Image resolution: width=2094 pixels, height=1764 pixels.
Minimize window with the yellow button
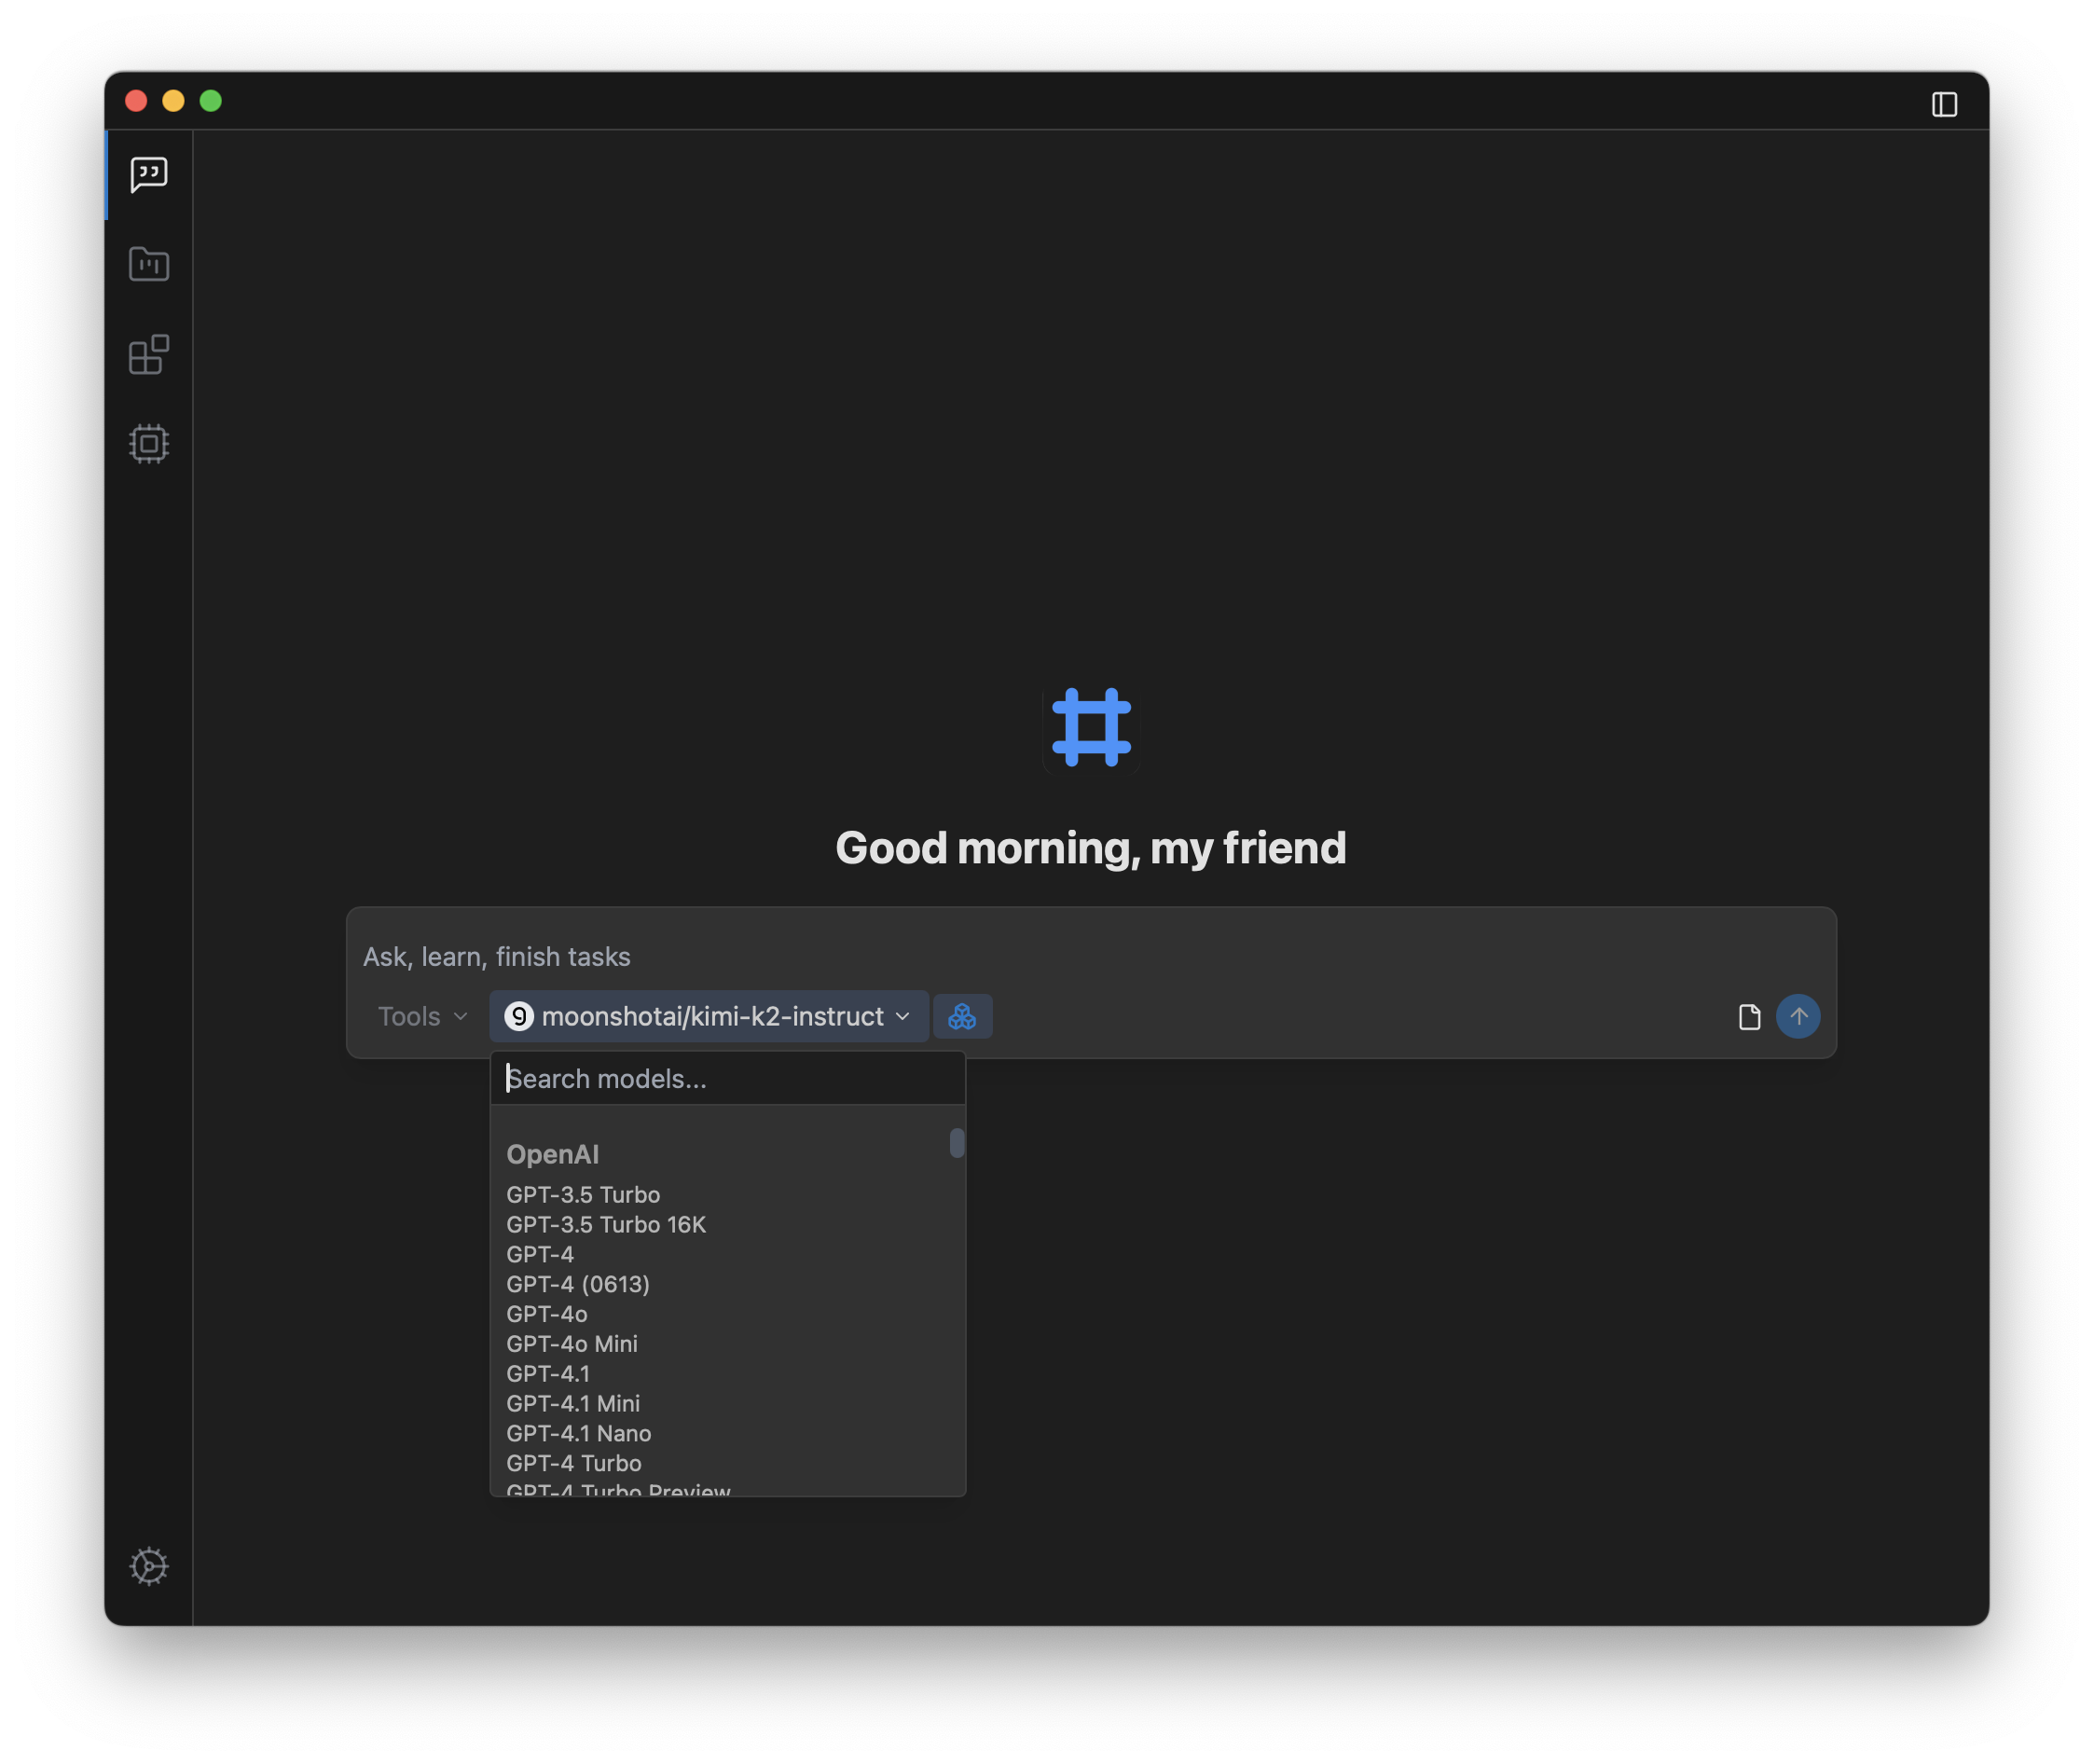click(173, 101)
